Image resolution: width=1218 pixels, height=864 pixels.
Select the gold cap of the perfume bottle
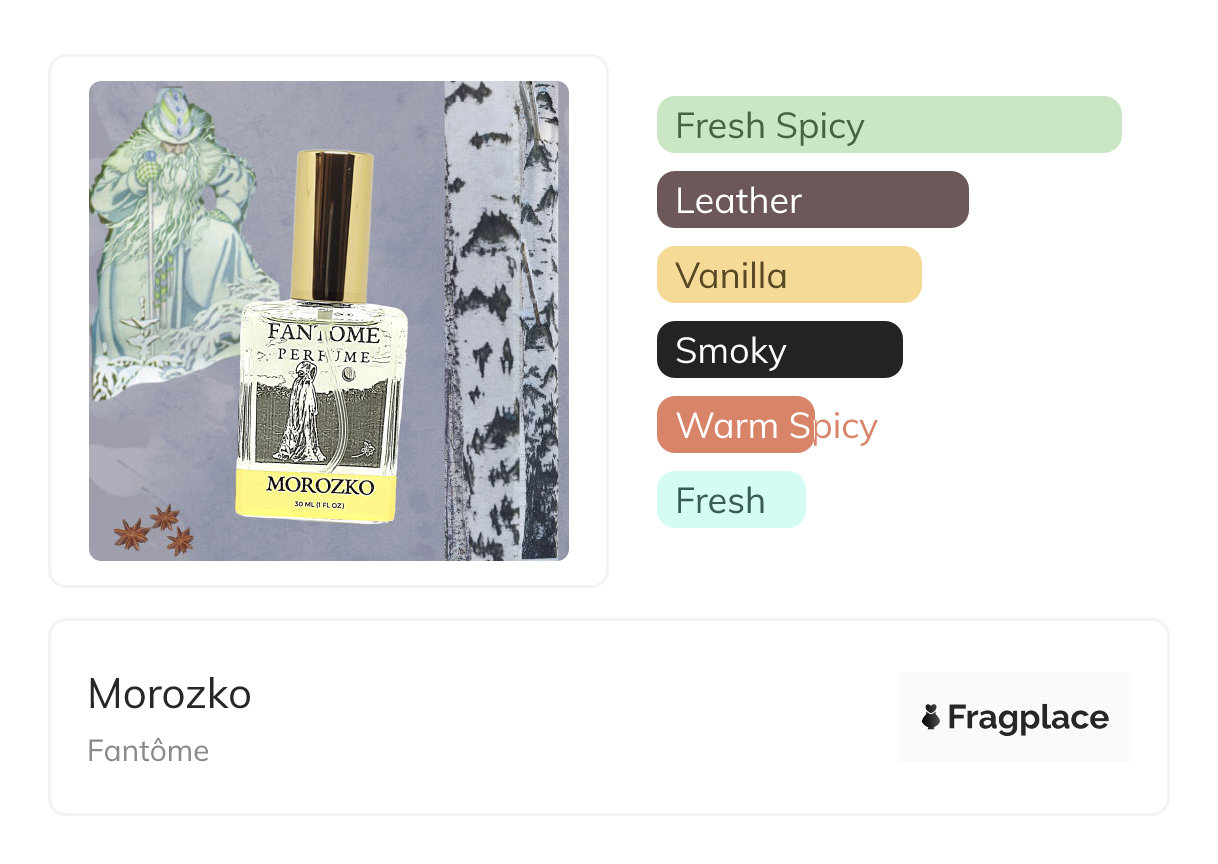[x=333, y=225]
